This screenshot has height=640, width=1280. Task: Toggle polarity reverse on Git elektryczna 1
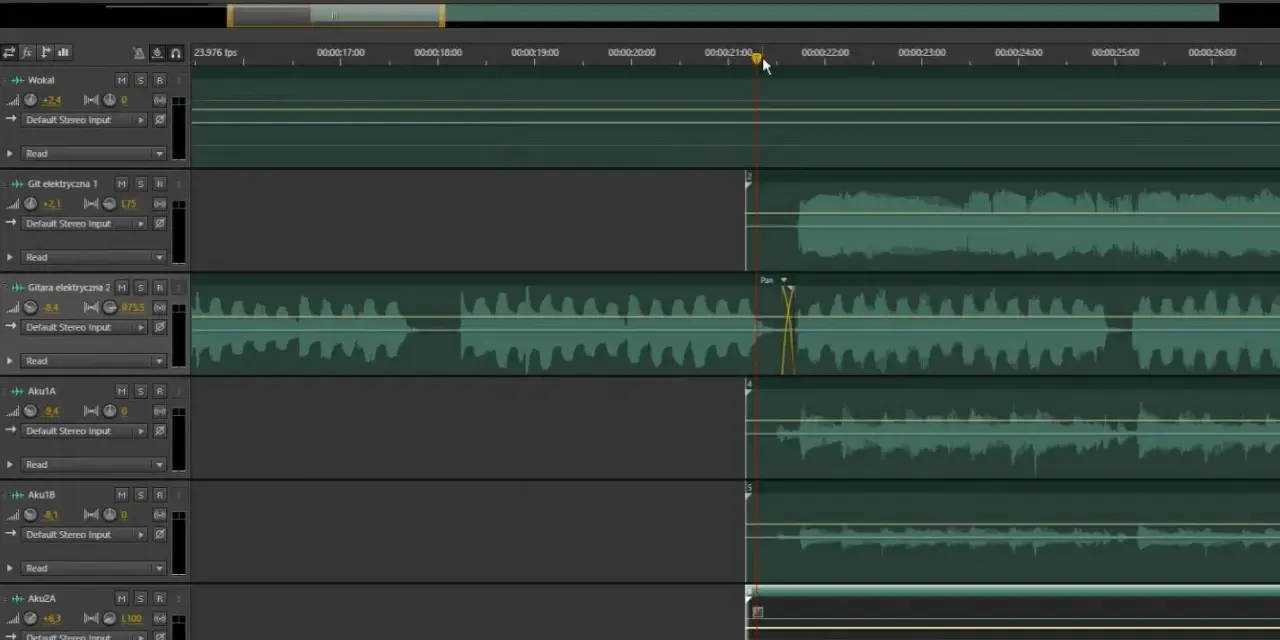click(x=159, y=224)
